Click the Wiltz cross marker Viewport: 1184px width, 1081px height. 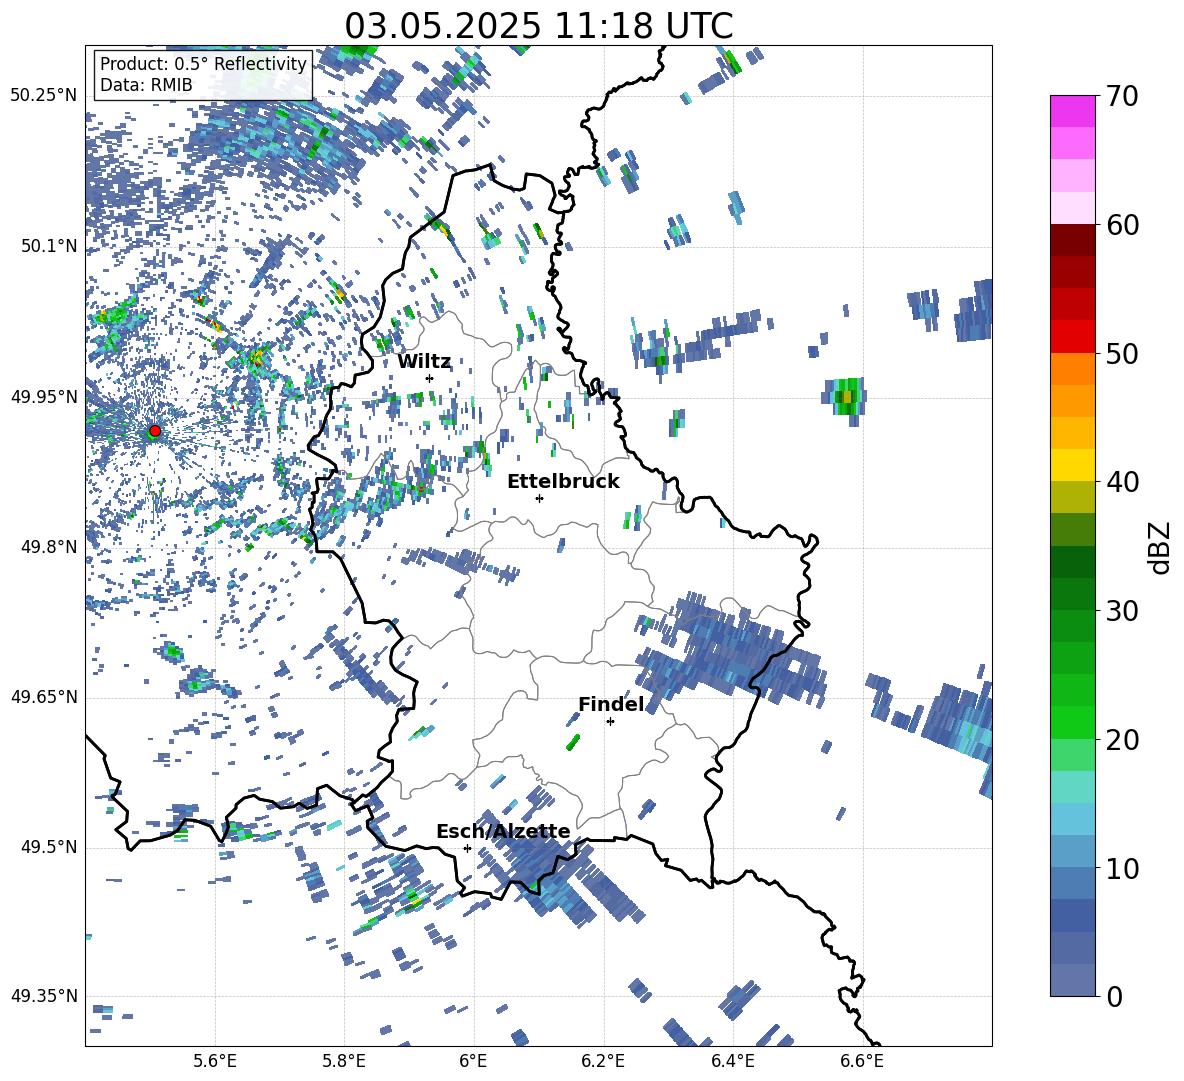430,378
